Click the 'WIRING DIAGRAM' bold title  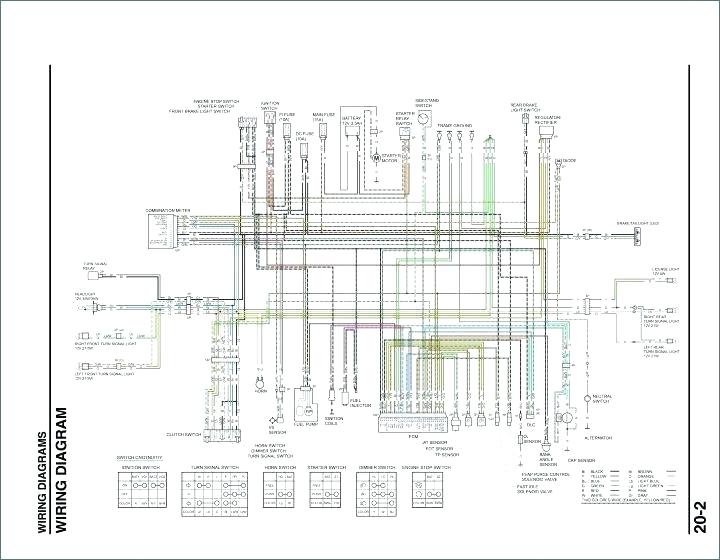(61, 469)
